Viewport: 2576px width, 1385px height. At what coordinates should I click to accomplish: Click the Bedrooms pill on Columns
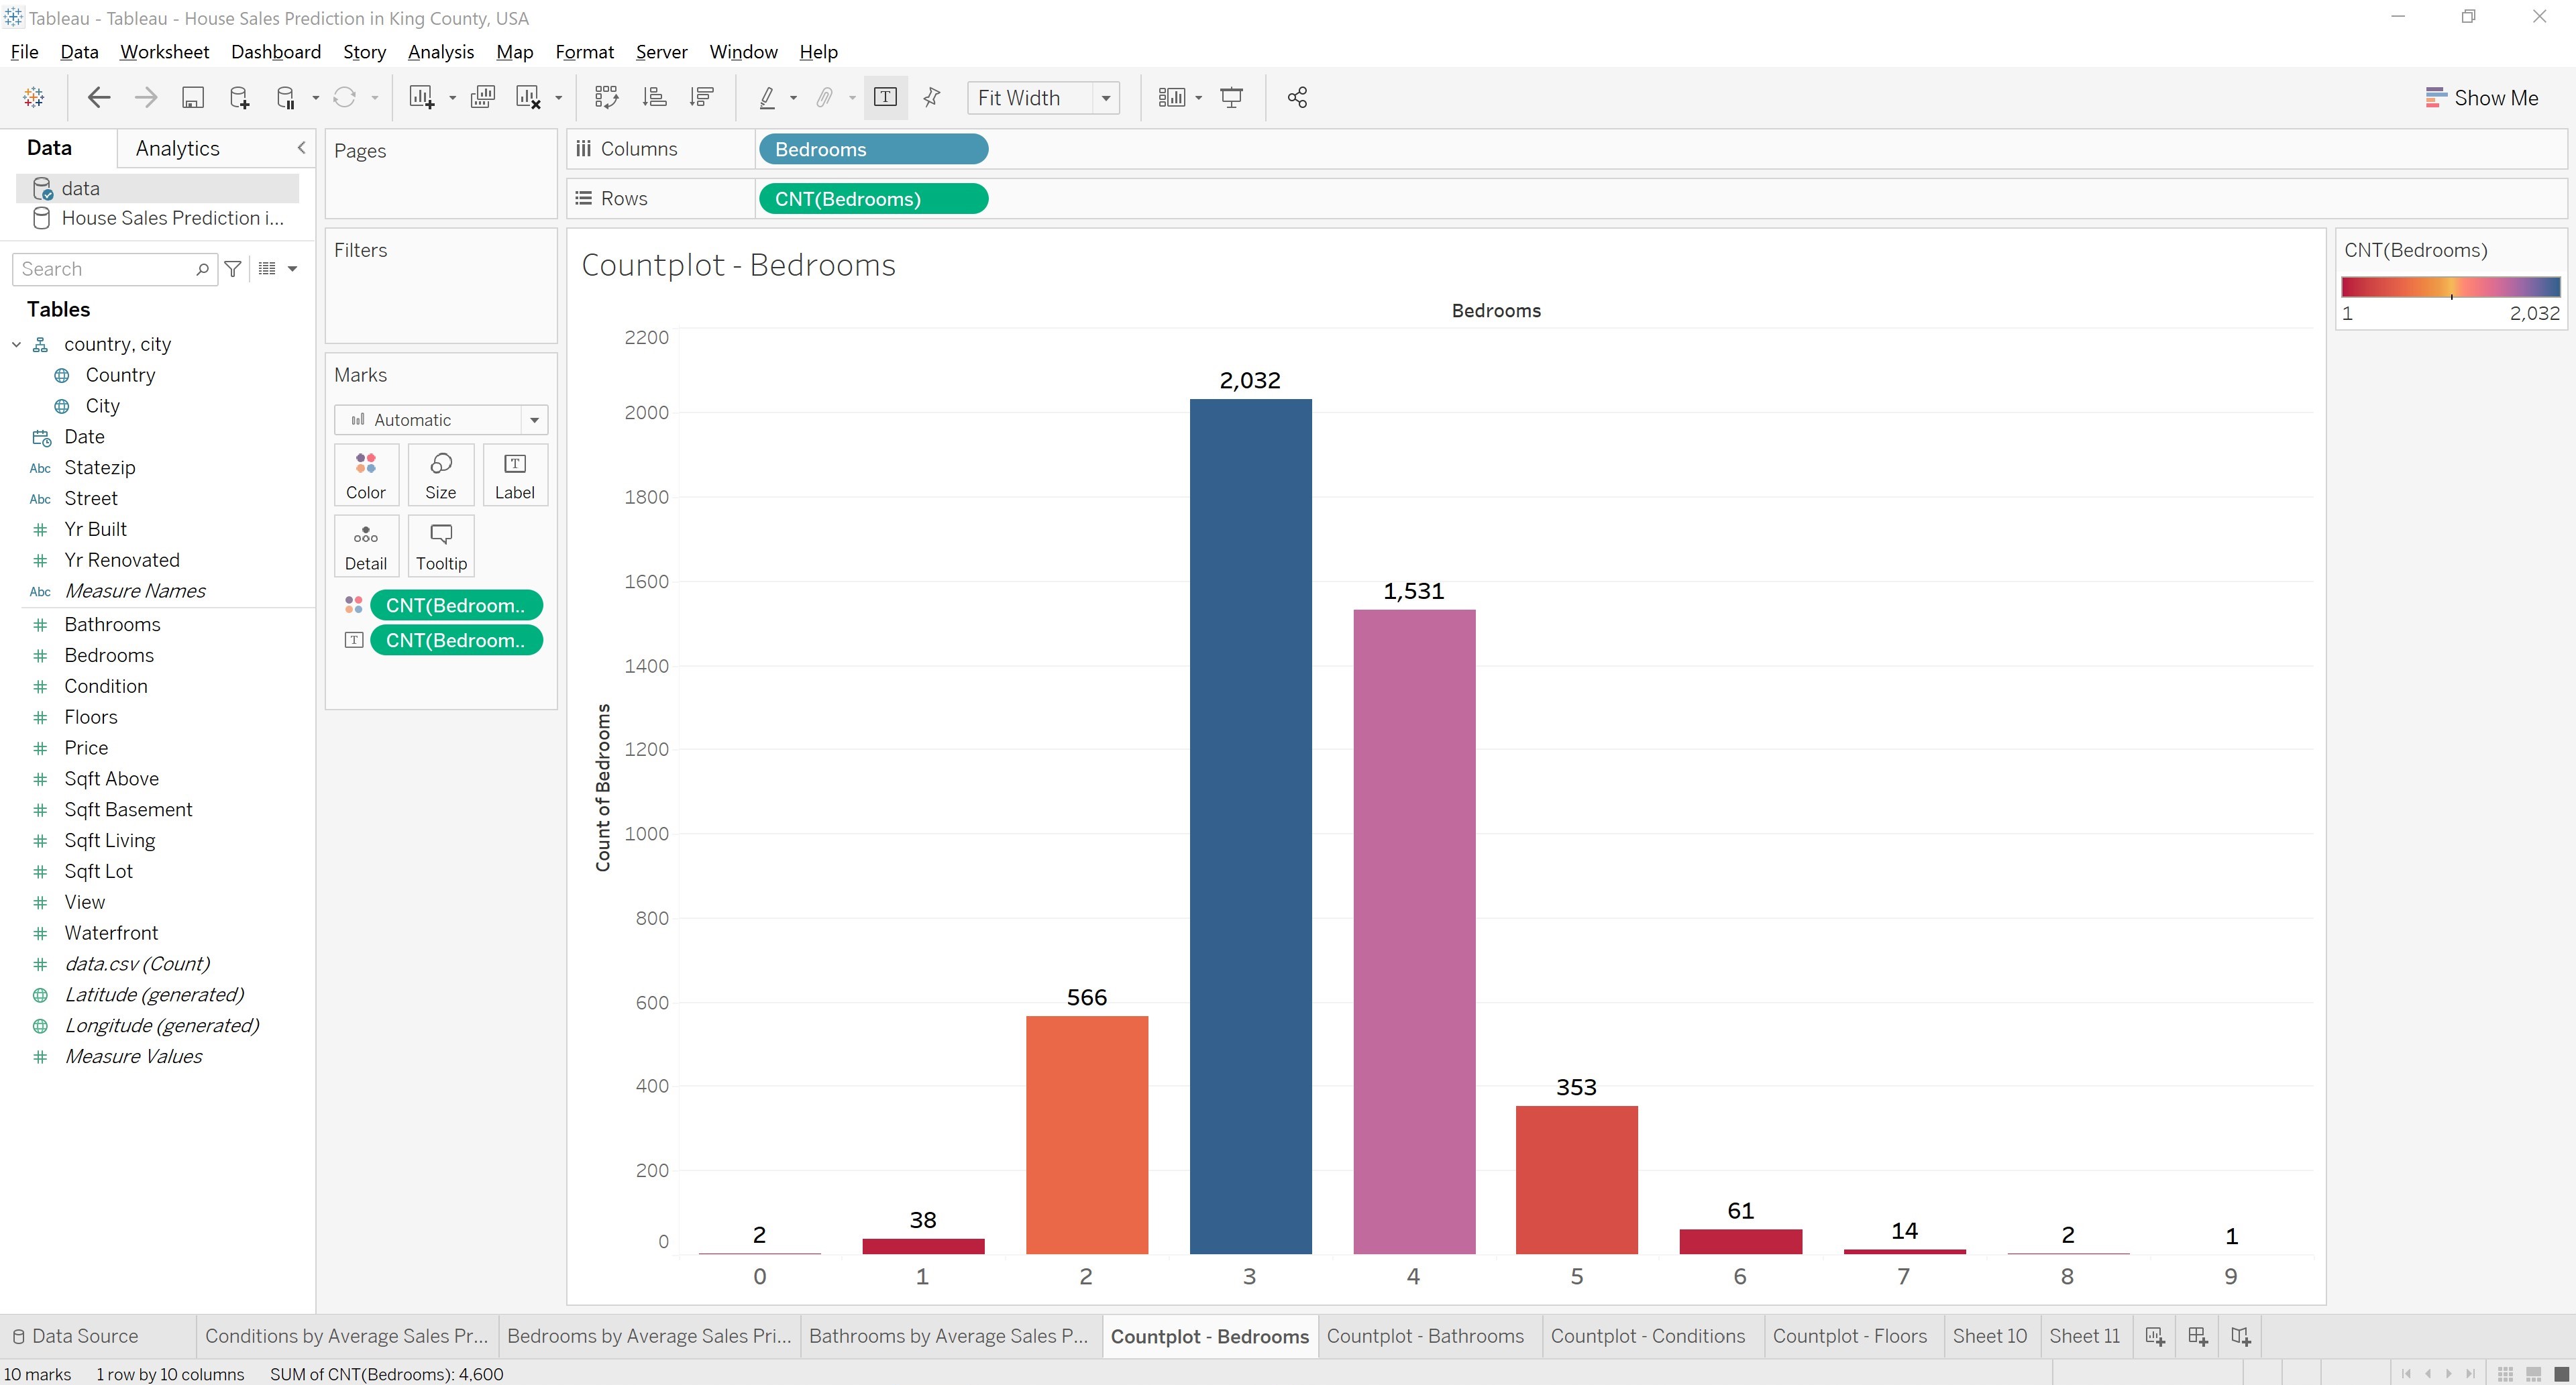[x=873, y=149]
